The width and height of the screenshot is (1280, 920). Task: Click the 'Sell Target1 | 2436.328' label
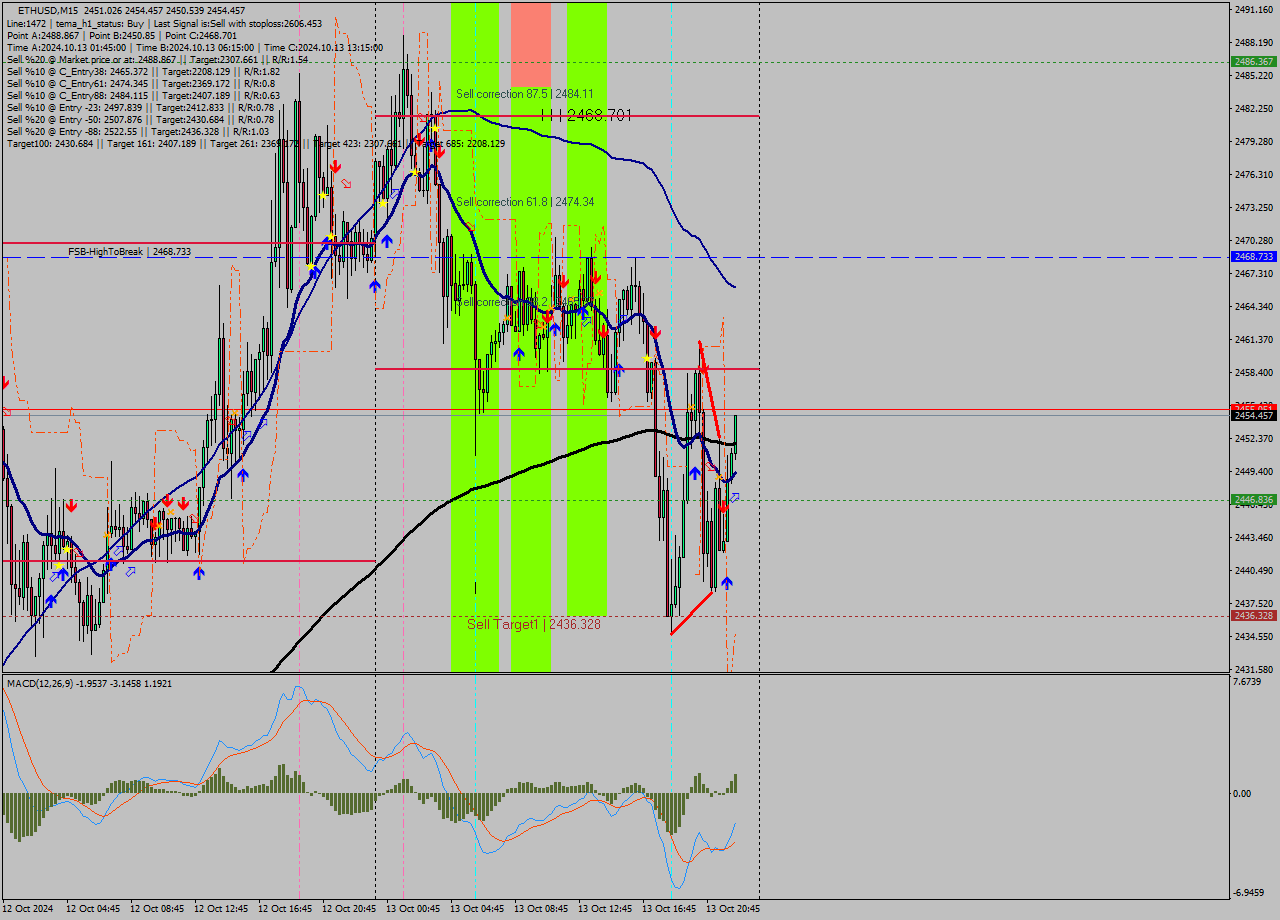pos(534,624)
